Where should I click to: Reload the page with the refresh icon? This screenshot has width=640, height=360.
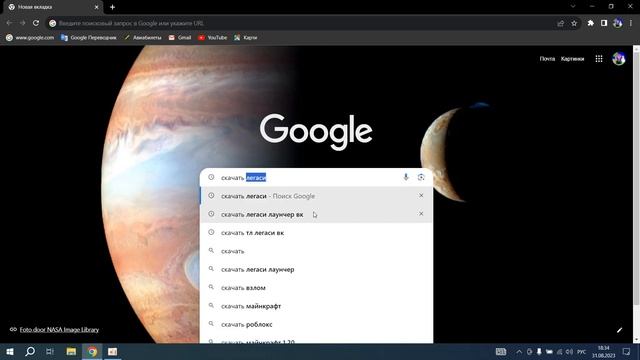tap(36, 23)
